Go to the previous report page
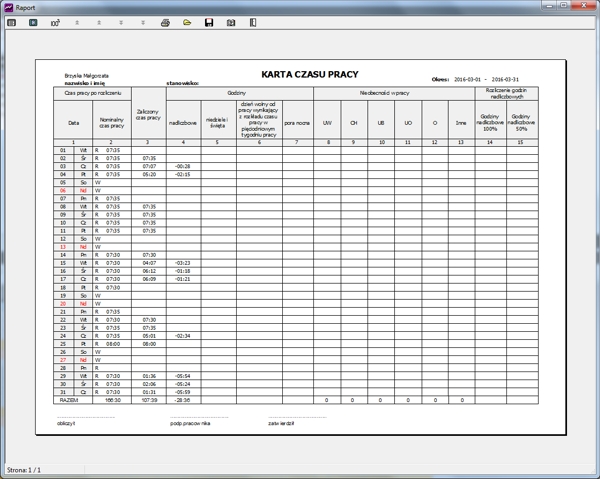This screenshot has width=600, height=479. click(99, 22)
